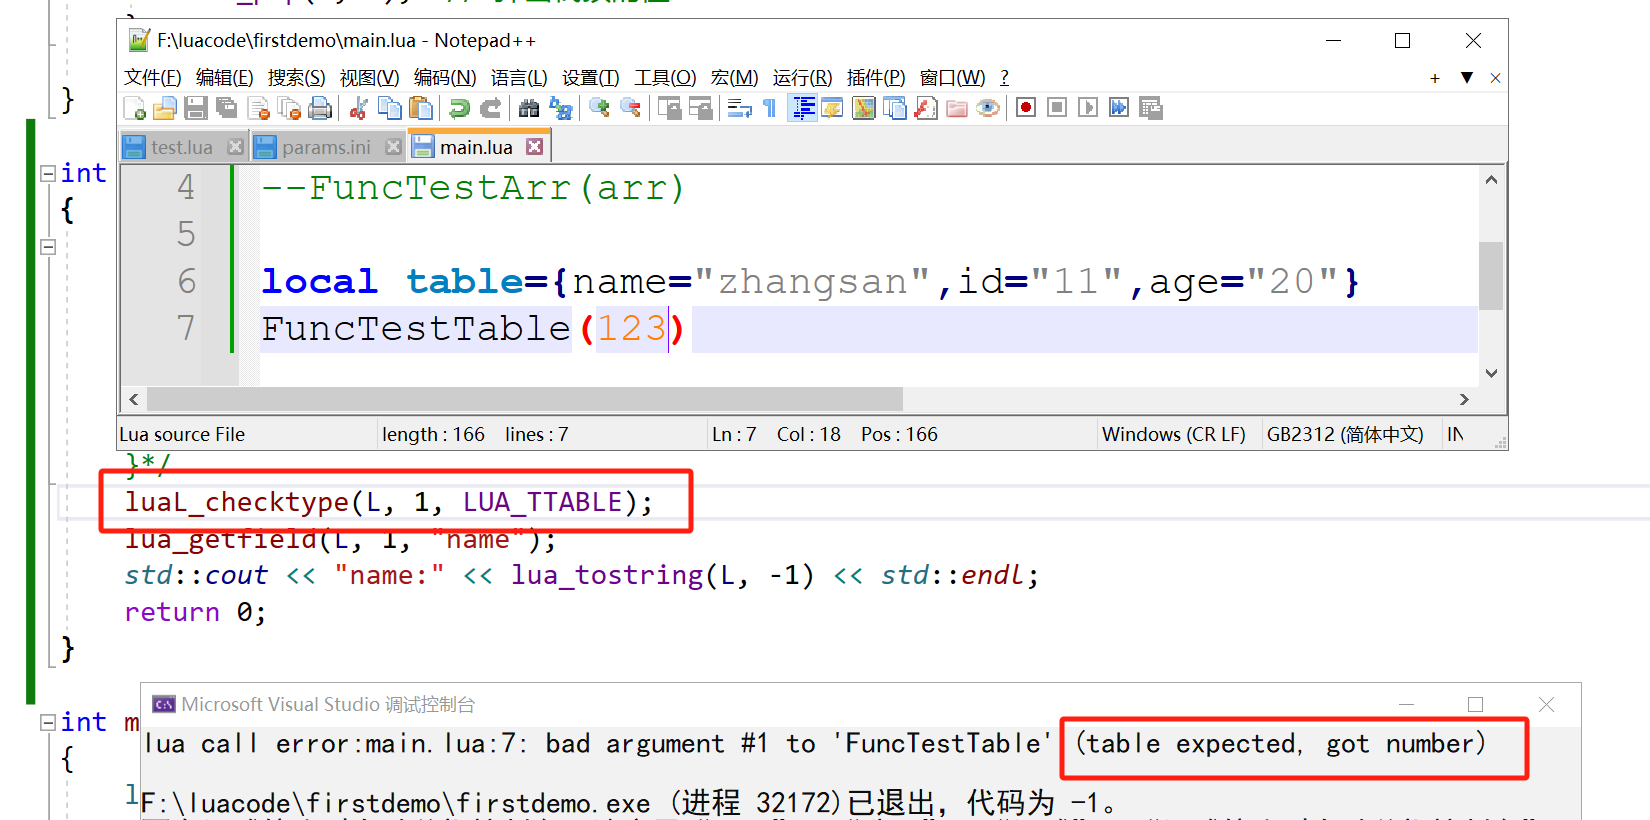This screenshot has height=820, width=1650.
Task: Click the Redo toolbar icon
Action: (x=490, y=108)
